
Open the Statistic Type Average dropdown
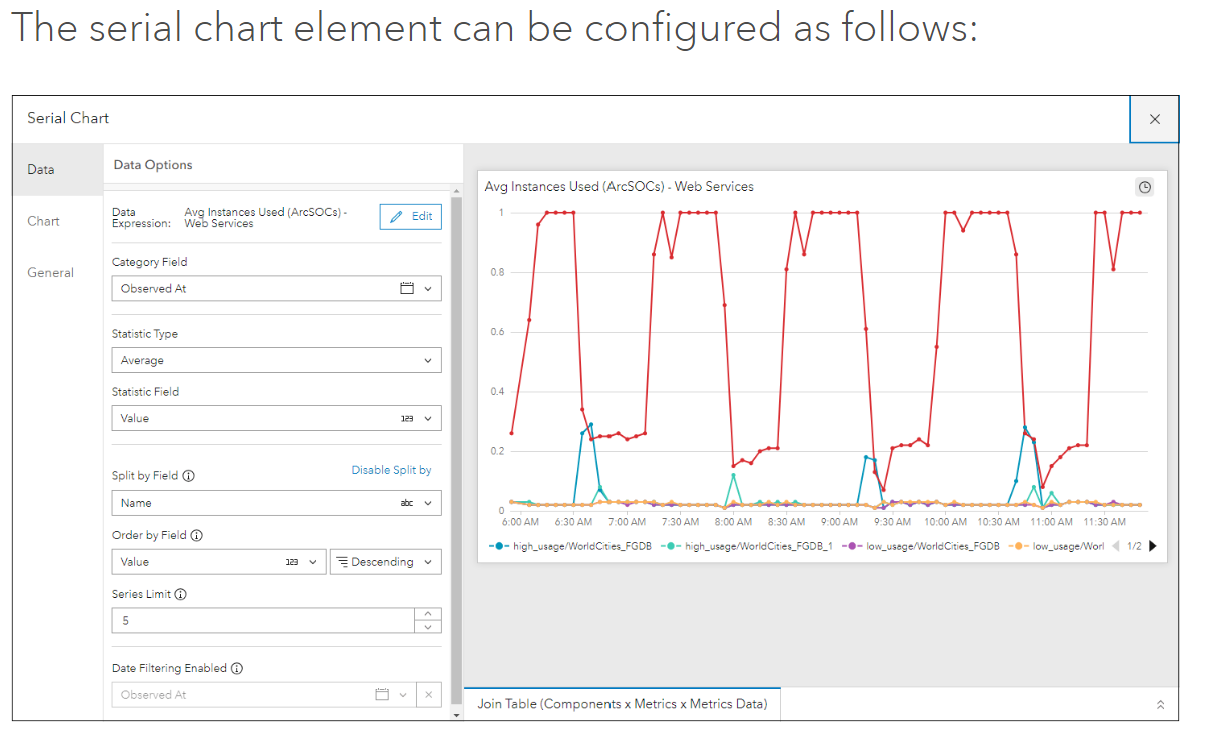[x=429, y=360]
